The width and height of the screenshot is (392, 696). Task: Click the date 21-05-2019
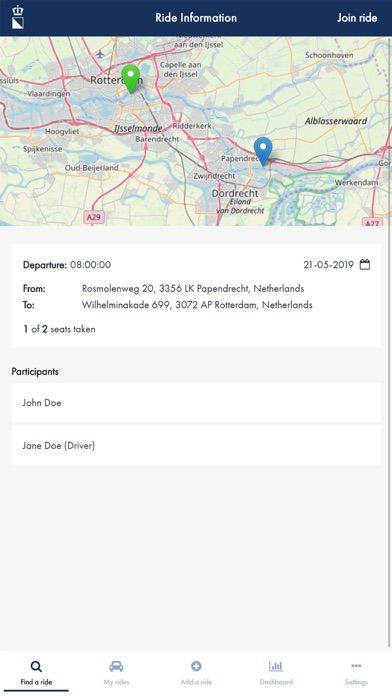[329, 265]
